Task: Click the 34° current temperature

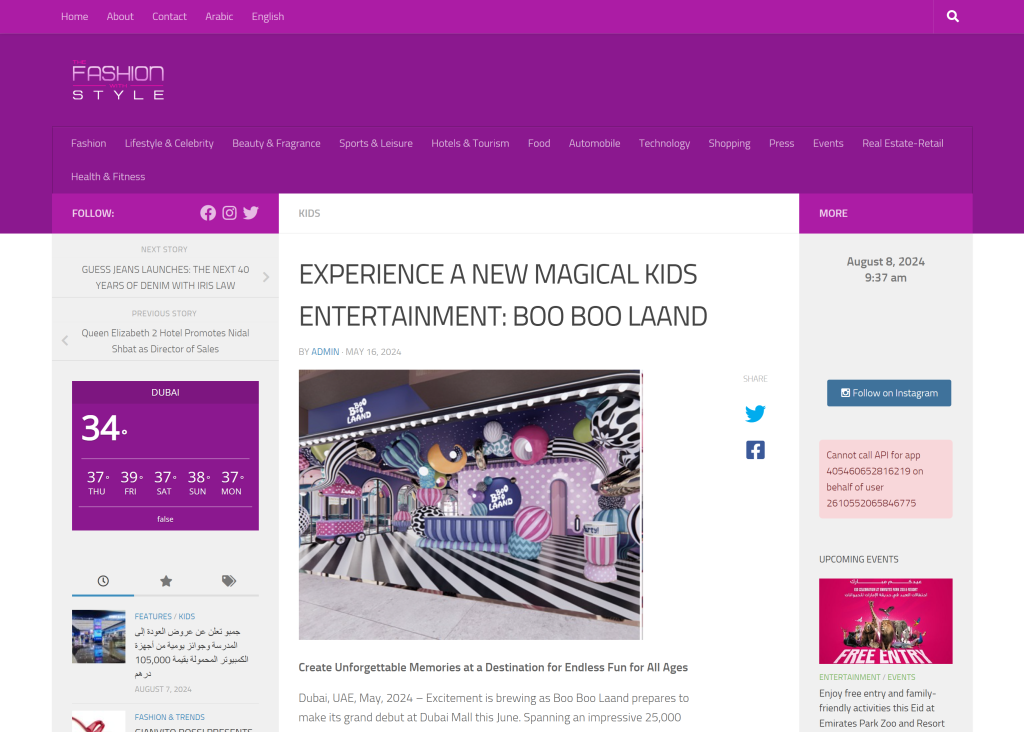Action: tap(104, 428)
